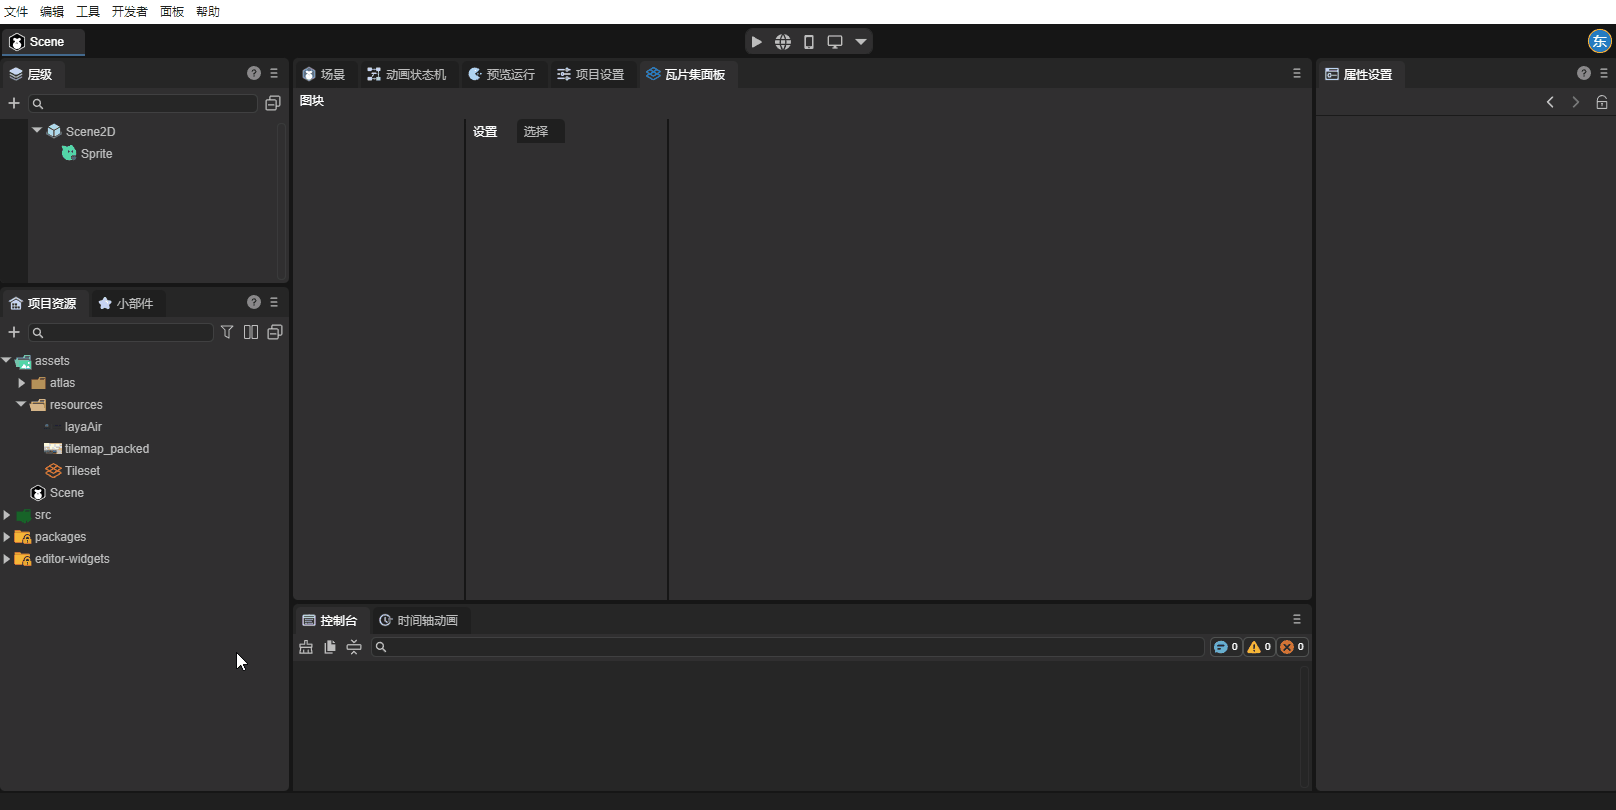Switch to the 动画状态机 tab
The image size is (1616, 810).
[407, 75]
